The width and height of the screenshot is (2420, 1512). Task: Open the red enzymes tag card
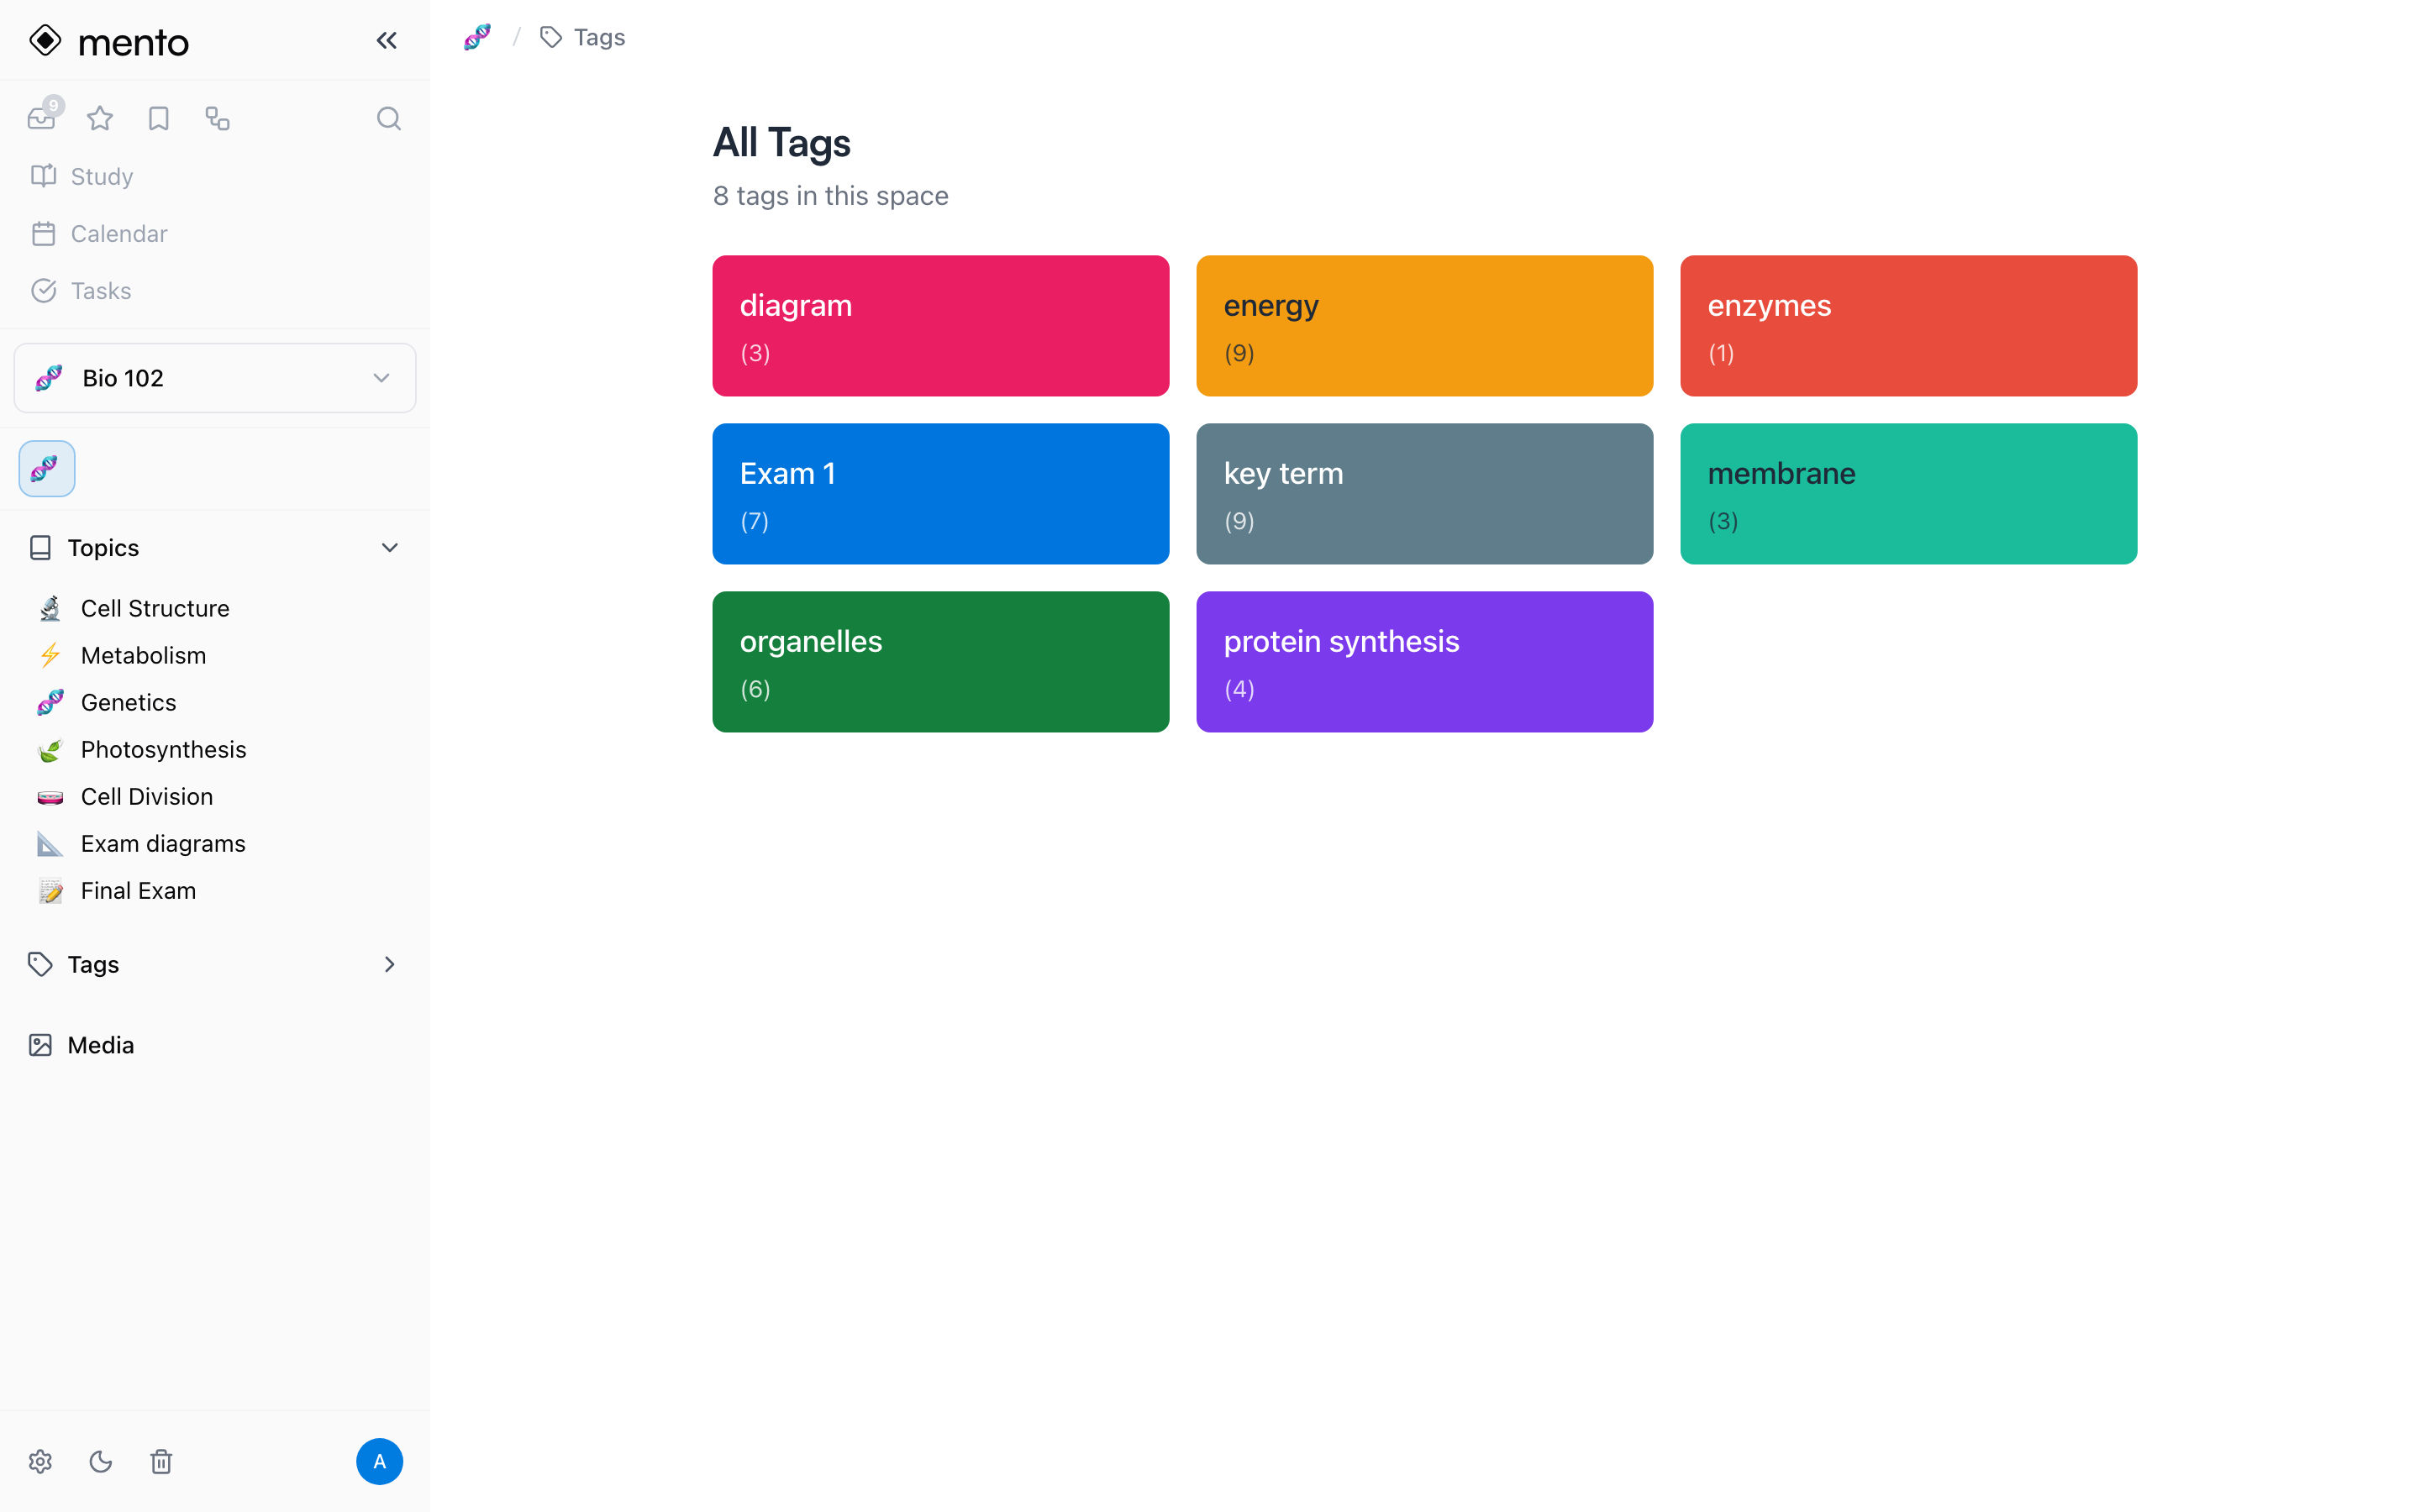coord(1909,326)
